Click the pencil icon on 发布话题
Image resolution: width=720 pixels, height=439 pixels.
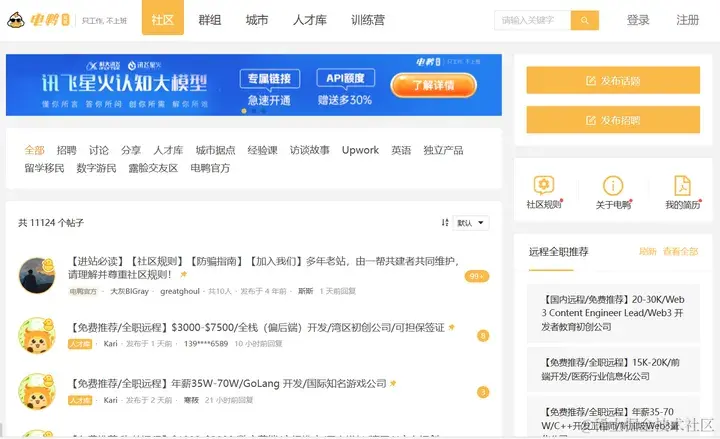coord(591,81)
